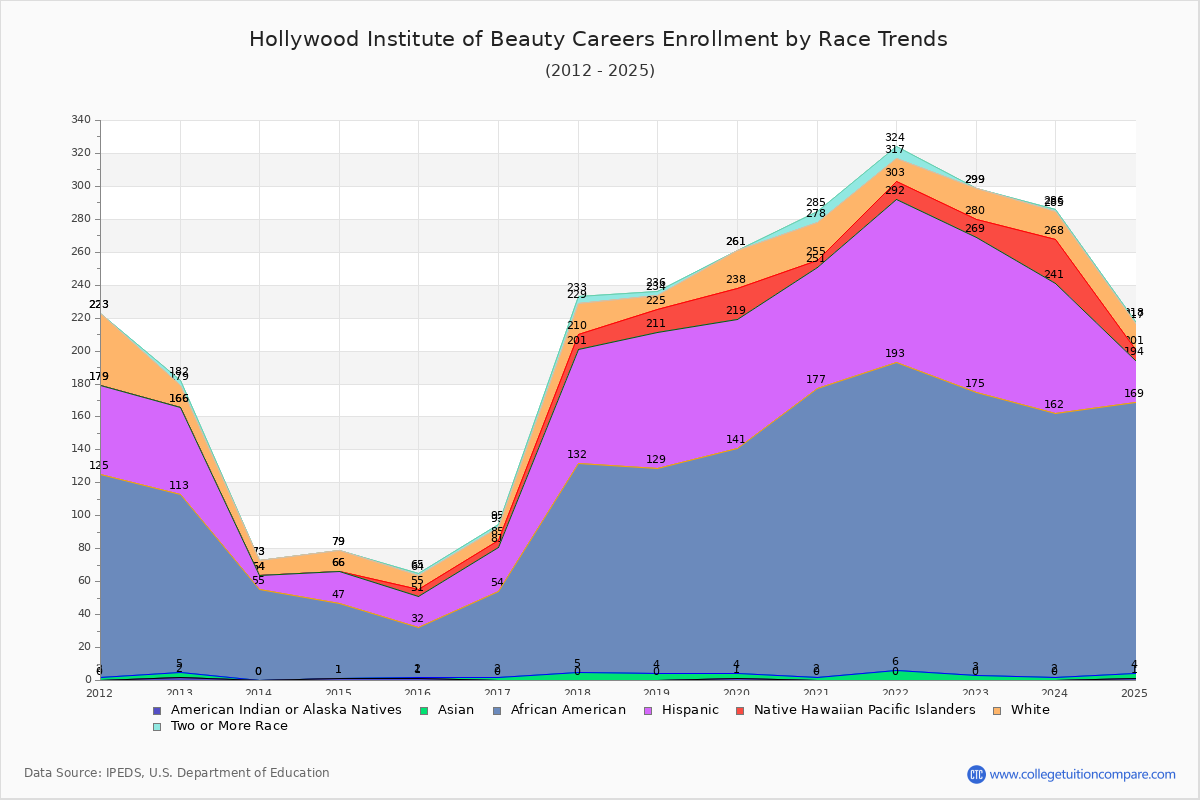Click the orange White legend marker

(996, 710)
